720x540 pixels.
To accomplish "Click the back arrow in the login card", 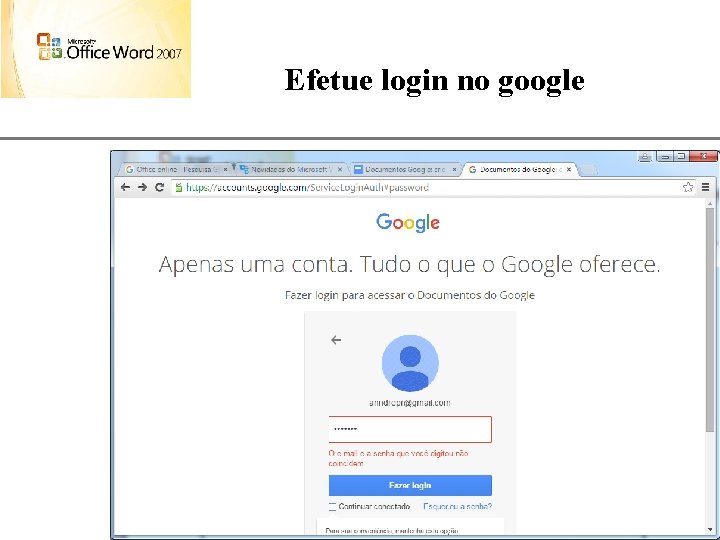I will coord(336,340).
